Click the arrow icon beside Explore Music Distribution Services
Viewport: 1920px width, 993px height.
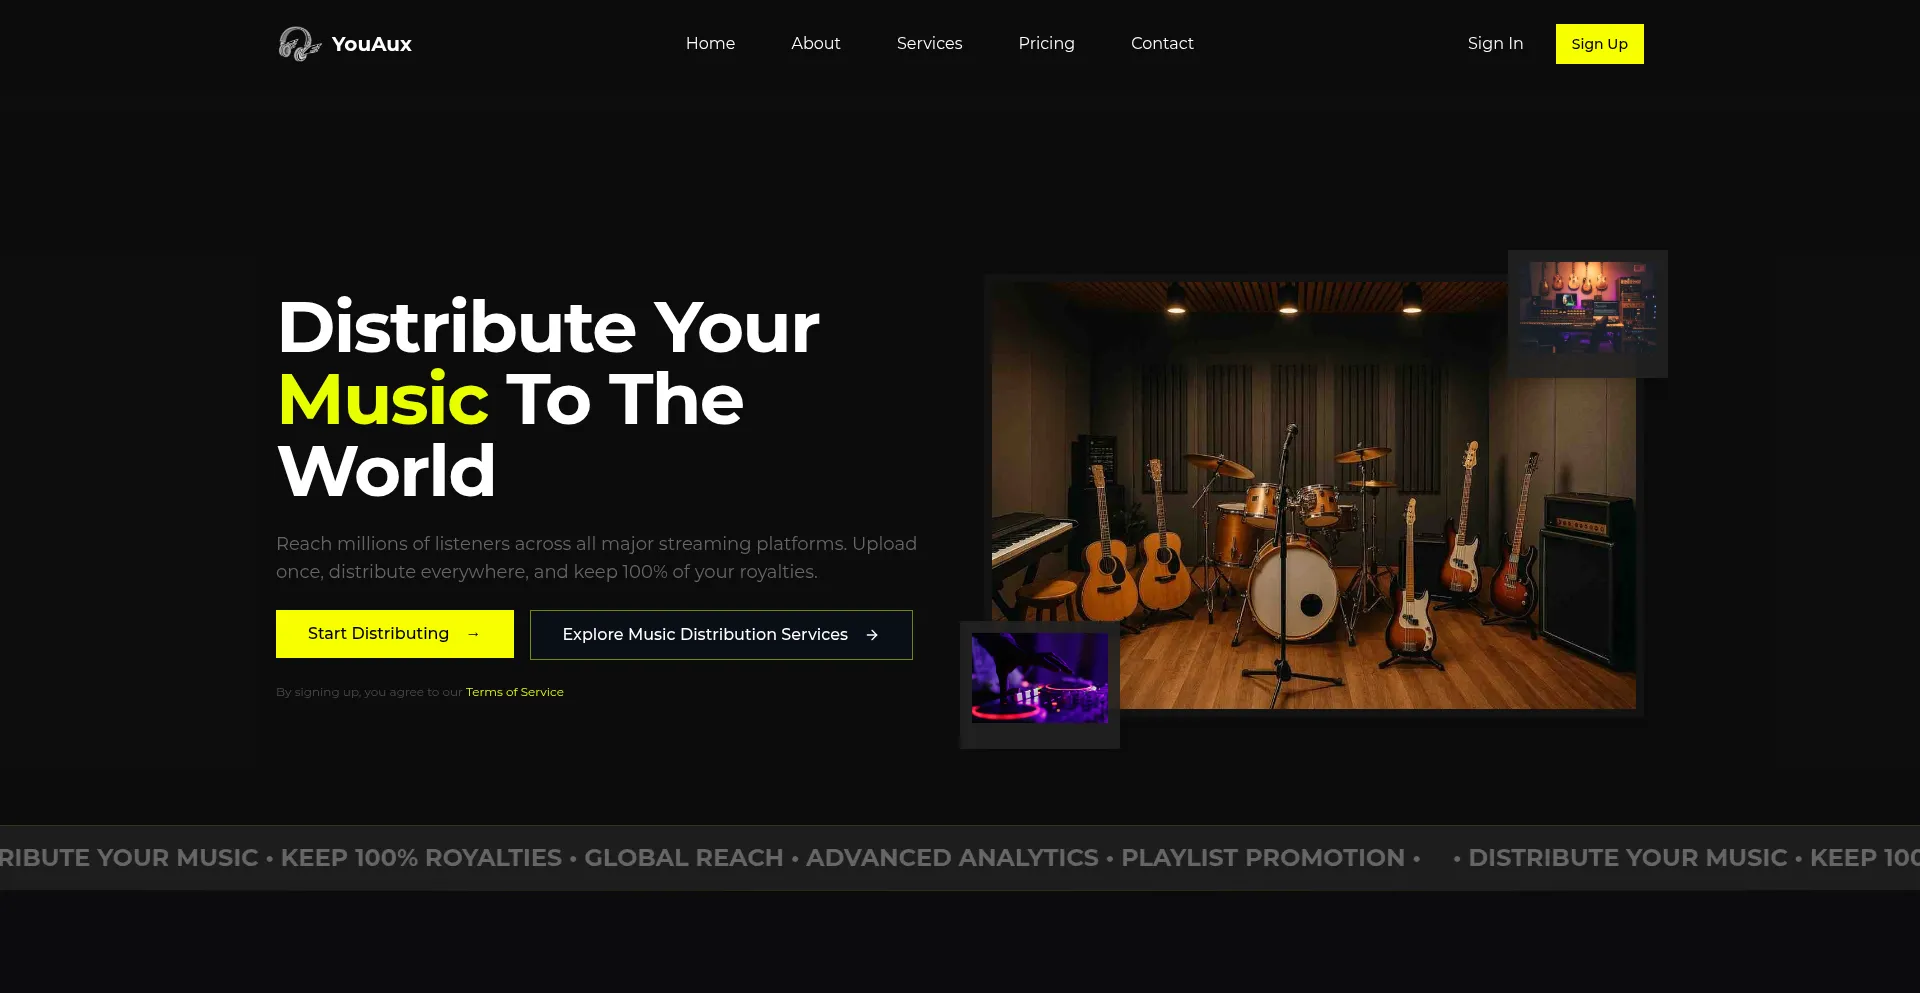point(872,635)
